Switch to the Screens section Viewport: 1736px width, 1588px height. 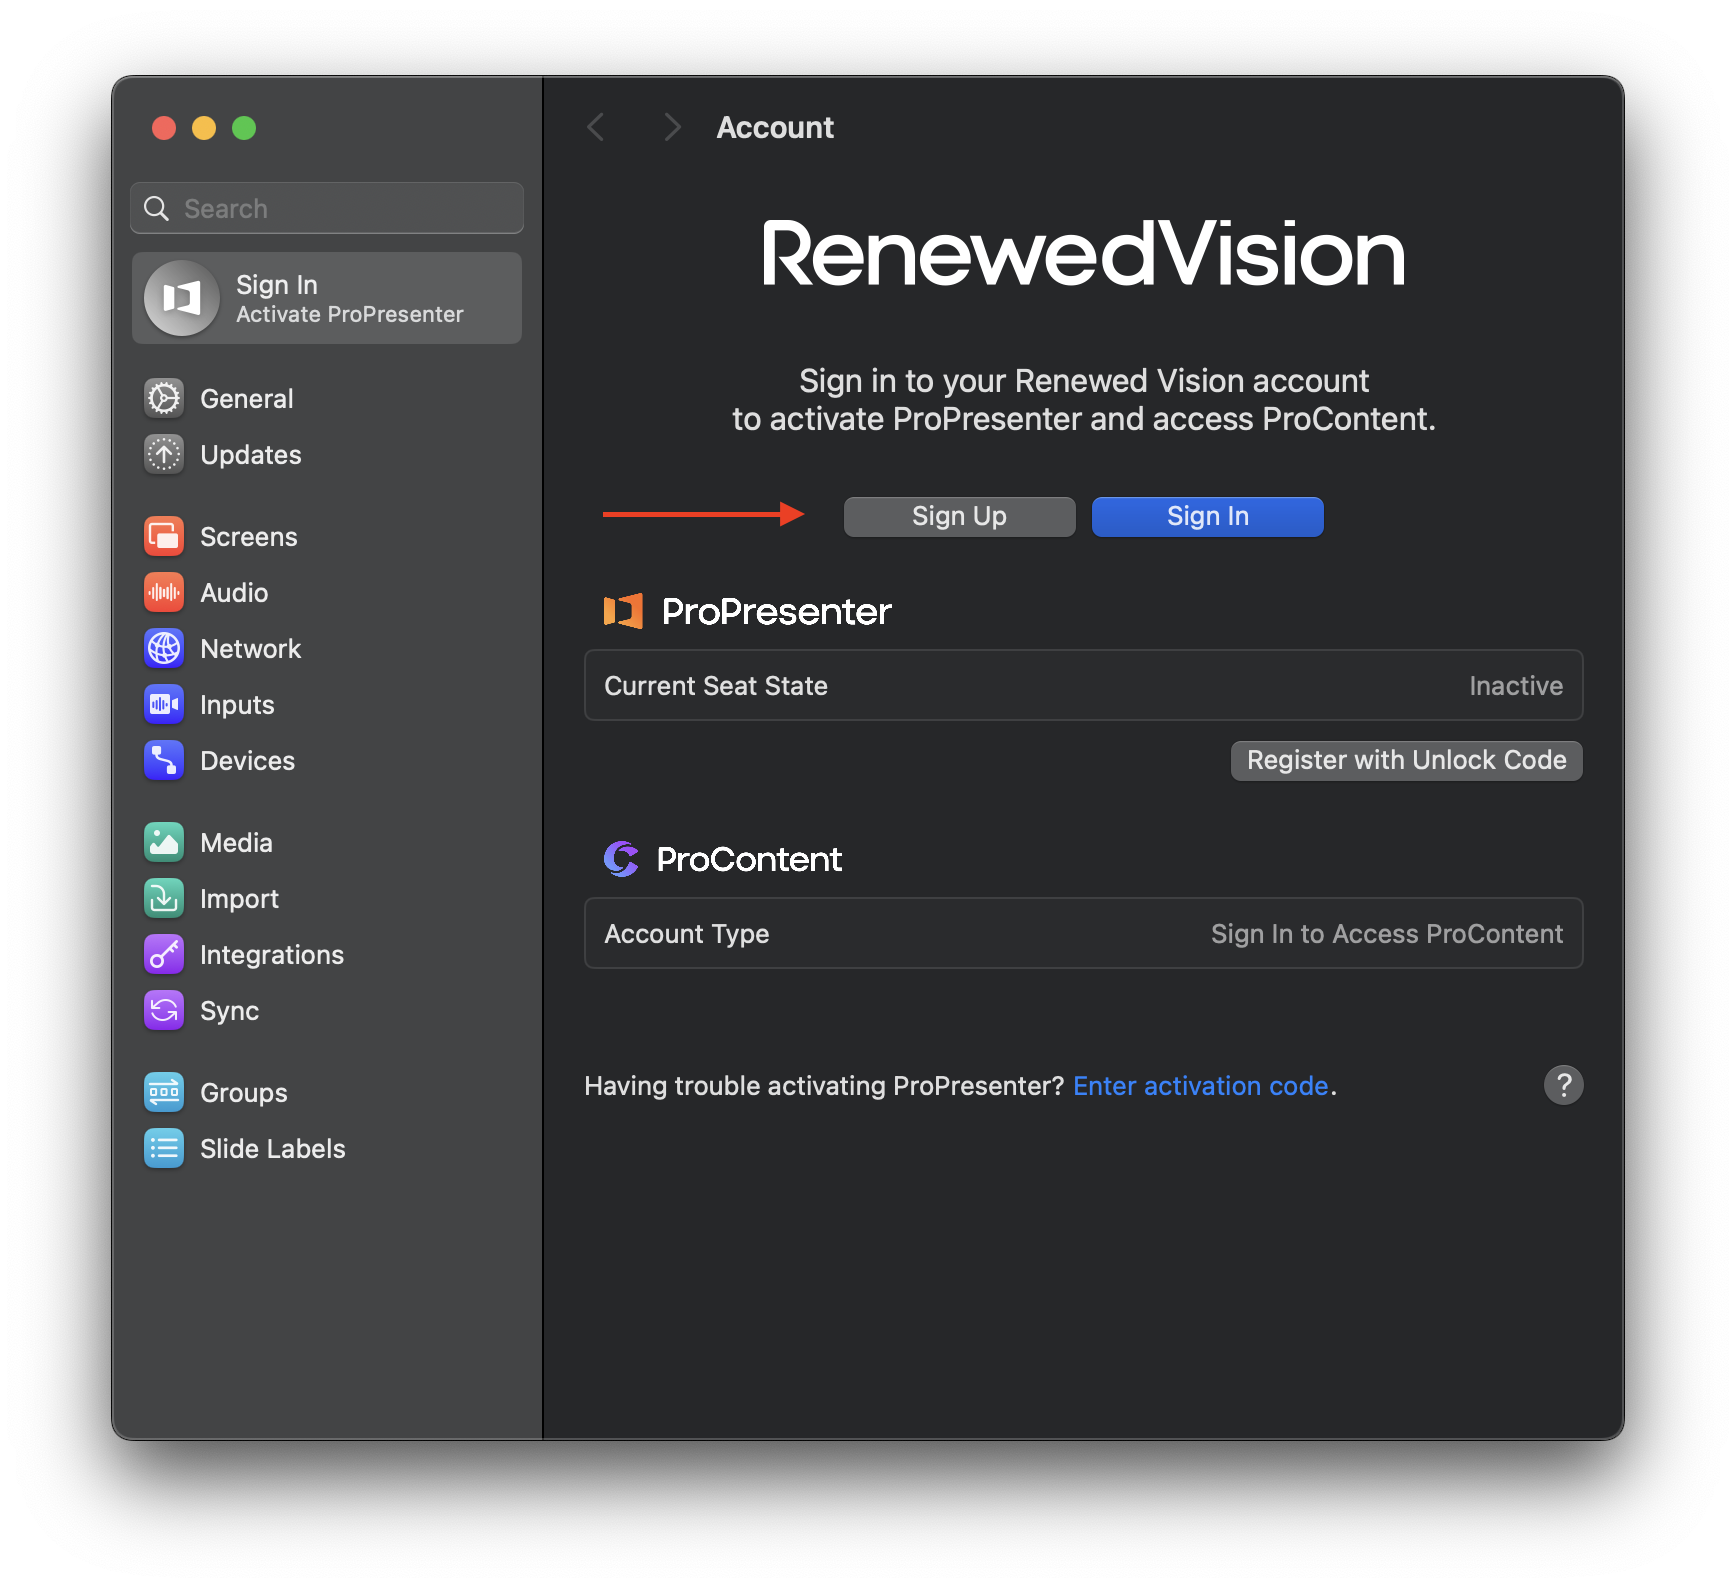click(249, 537)
